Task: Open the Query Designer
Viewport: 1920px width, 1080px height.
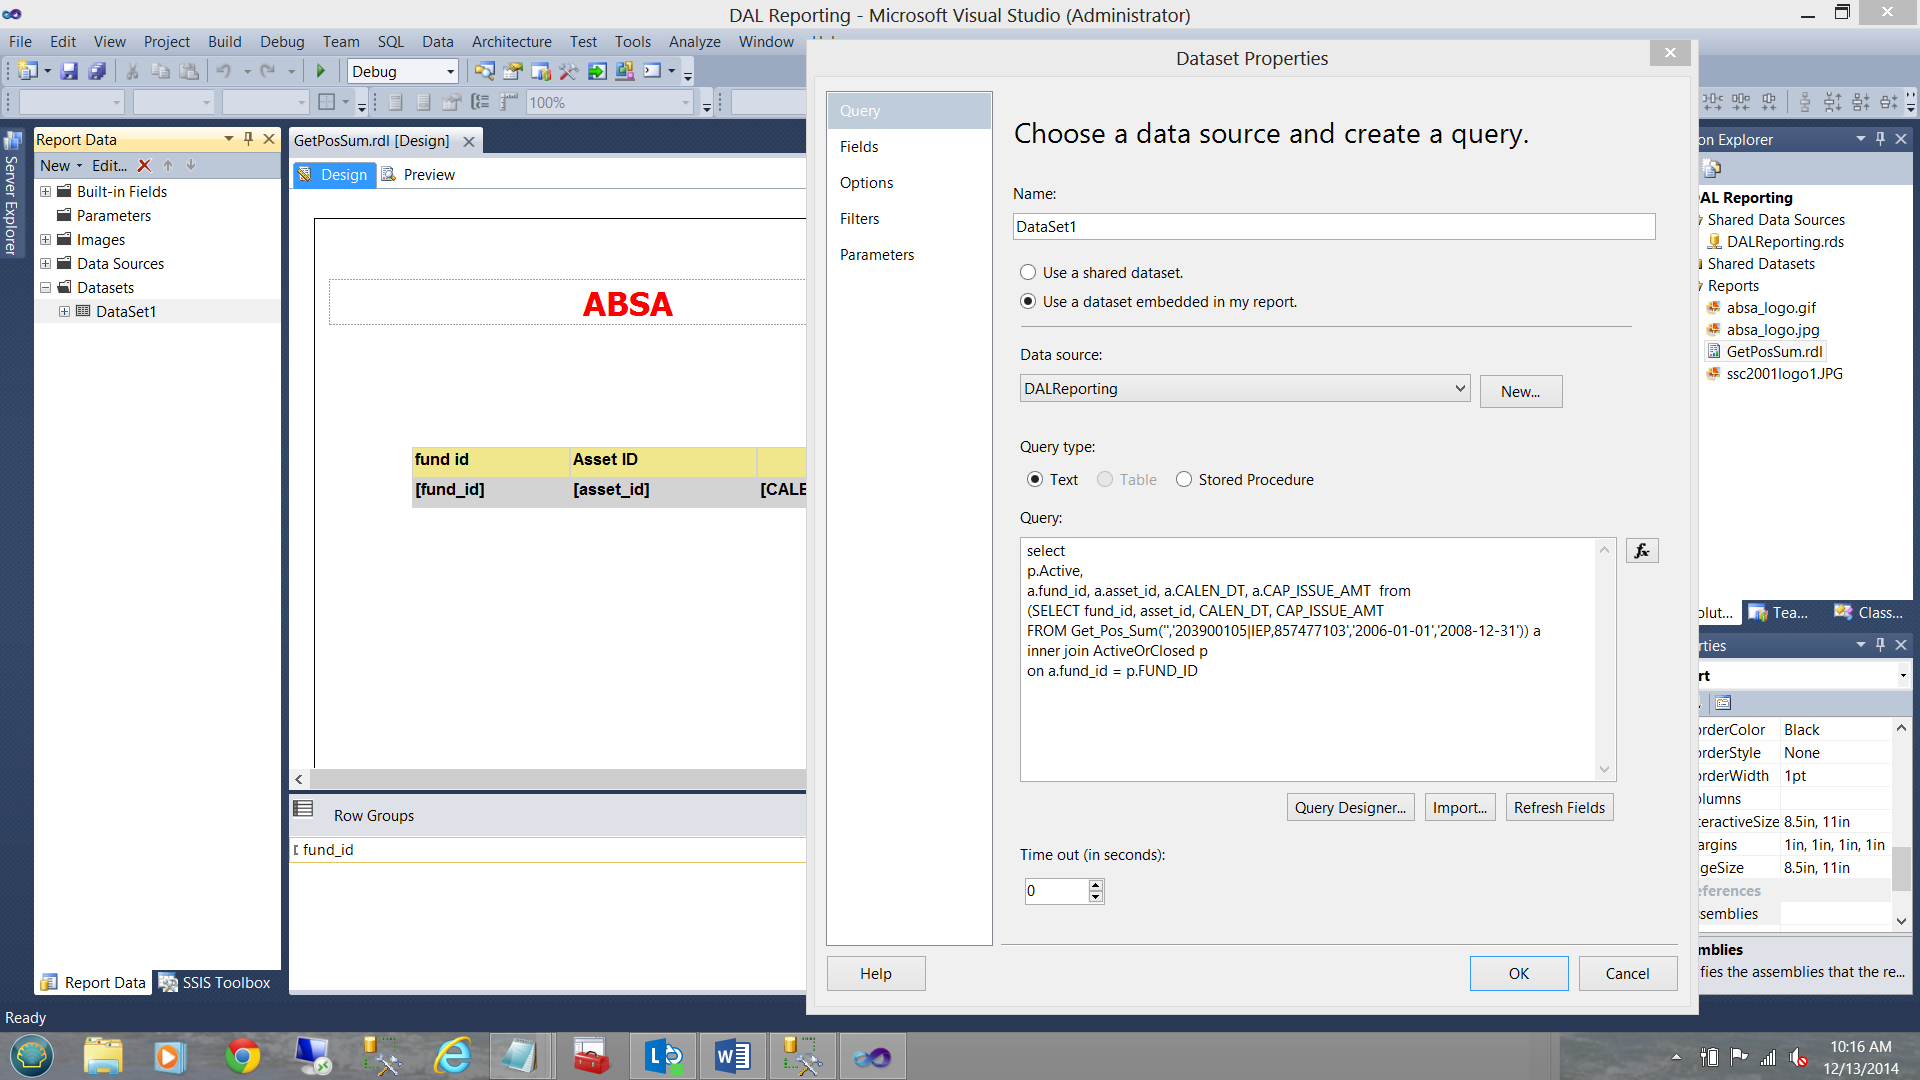Action: tap(1349, 807)
